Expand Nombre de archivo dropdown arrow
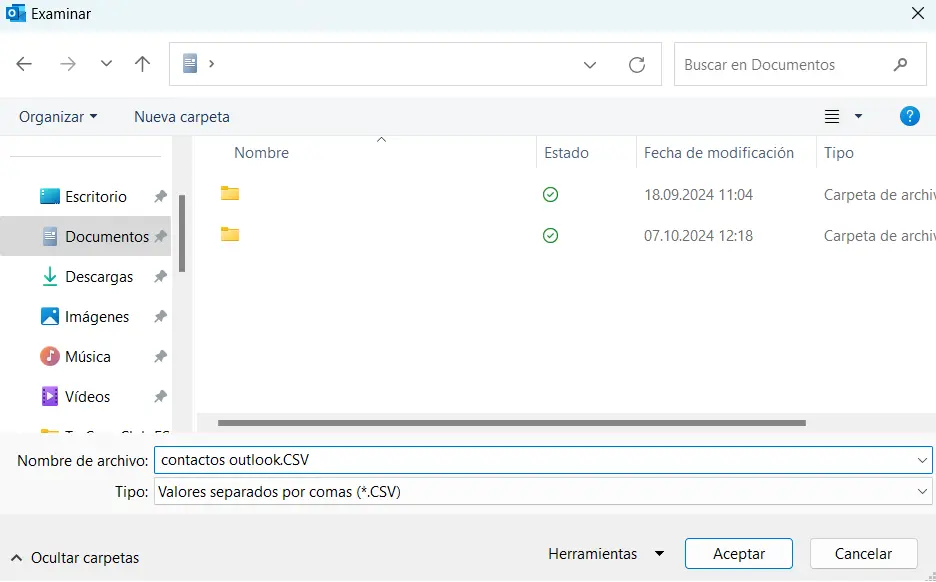This screenshot has width=936, height=582. pos(922,460)
